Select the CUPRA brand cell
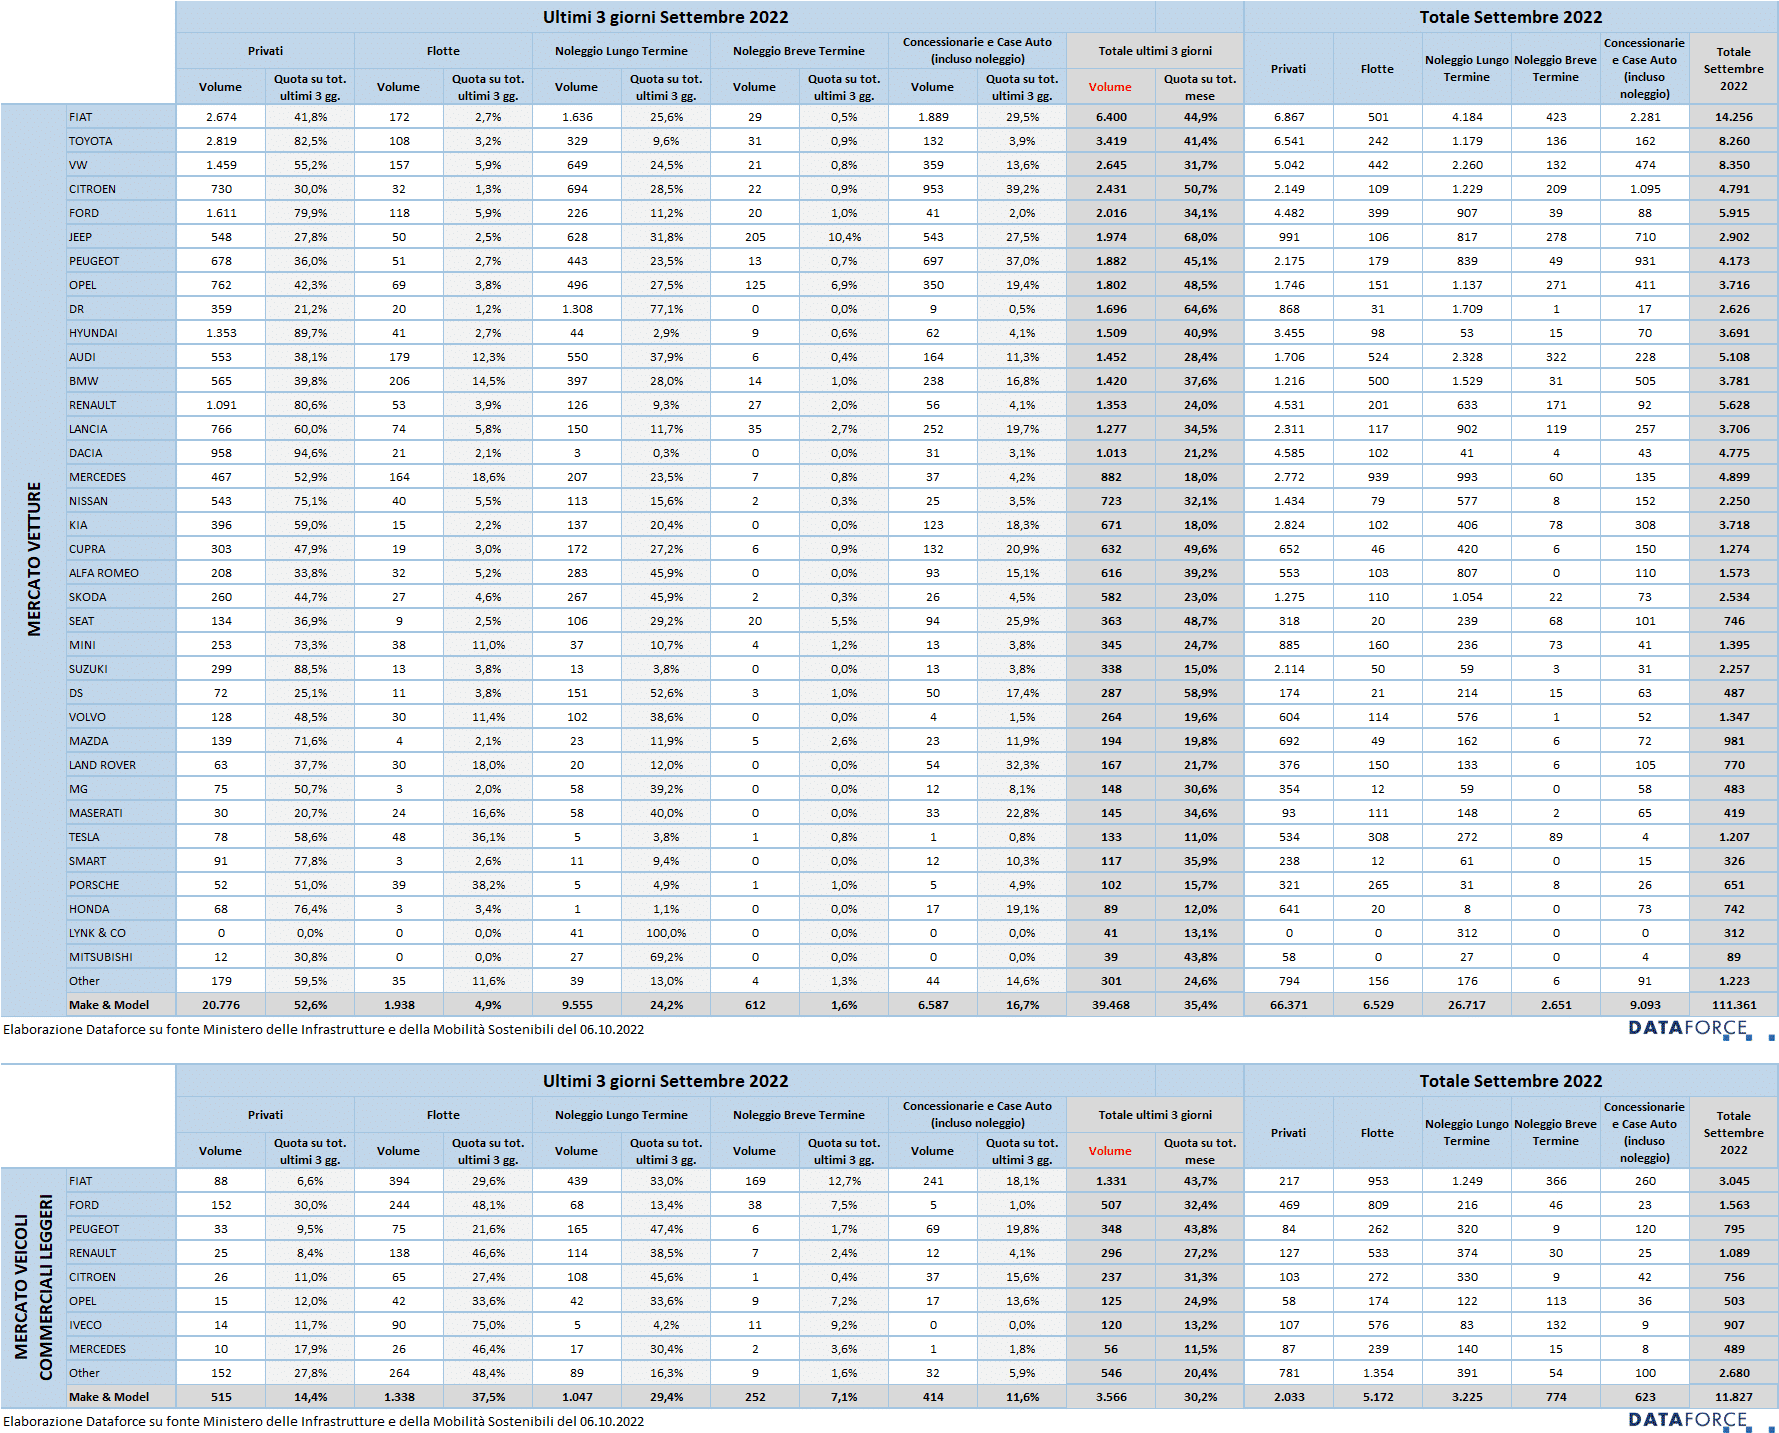 tap(121, 549)
